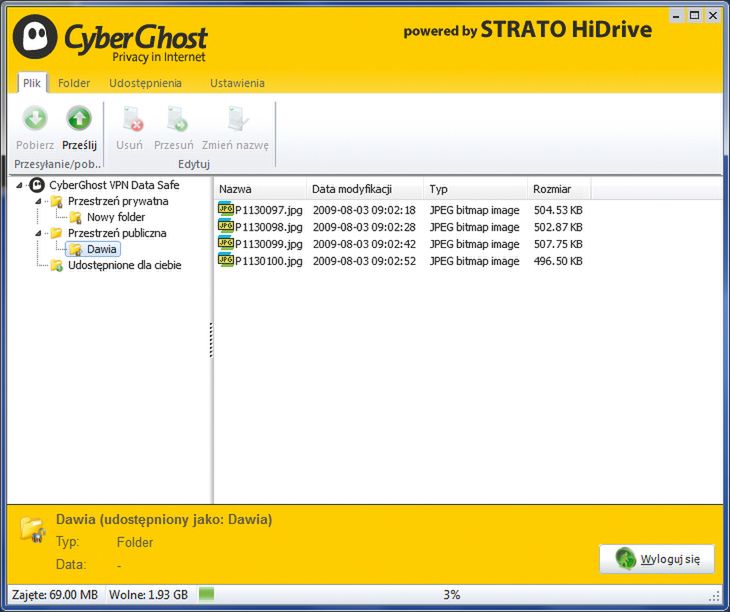This screenshot has height=612, width=730.
Task: Click the Nowy folder icon in tree
Action: click(75, 217)
